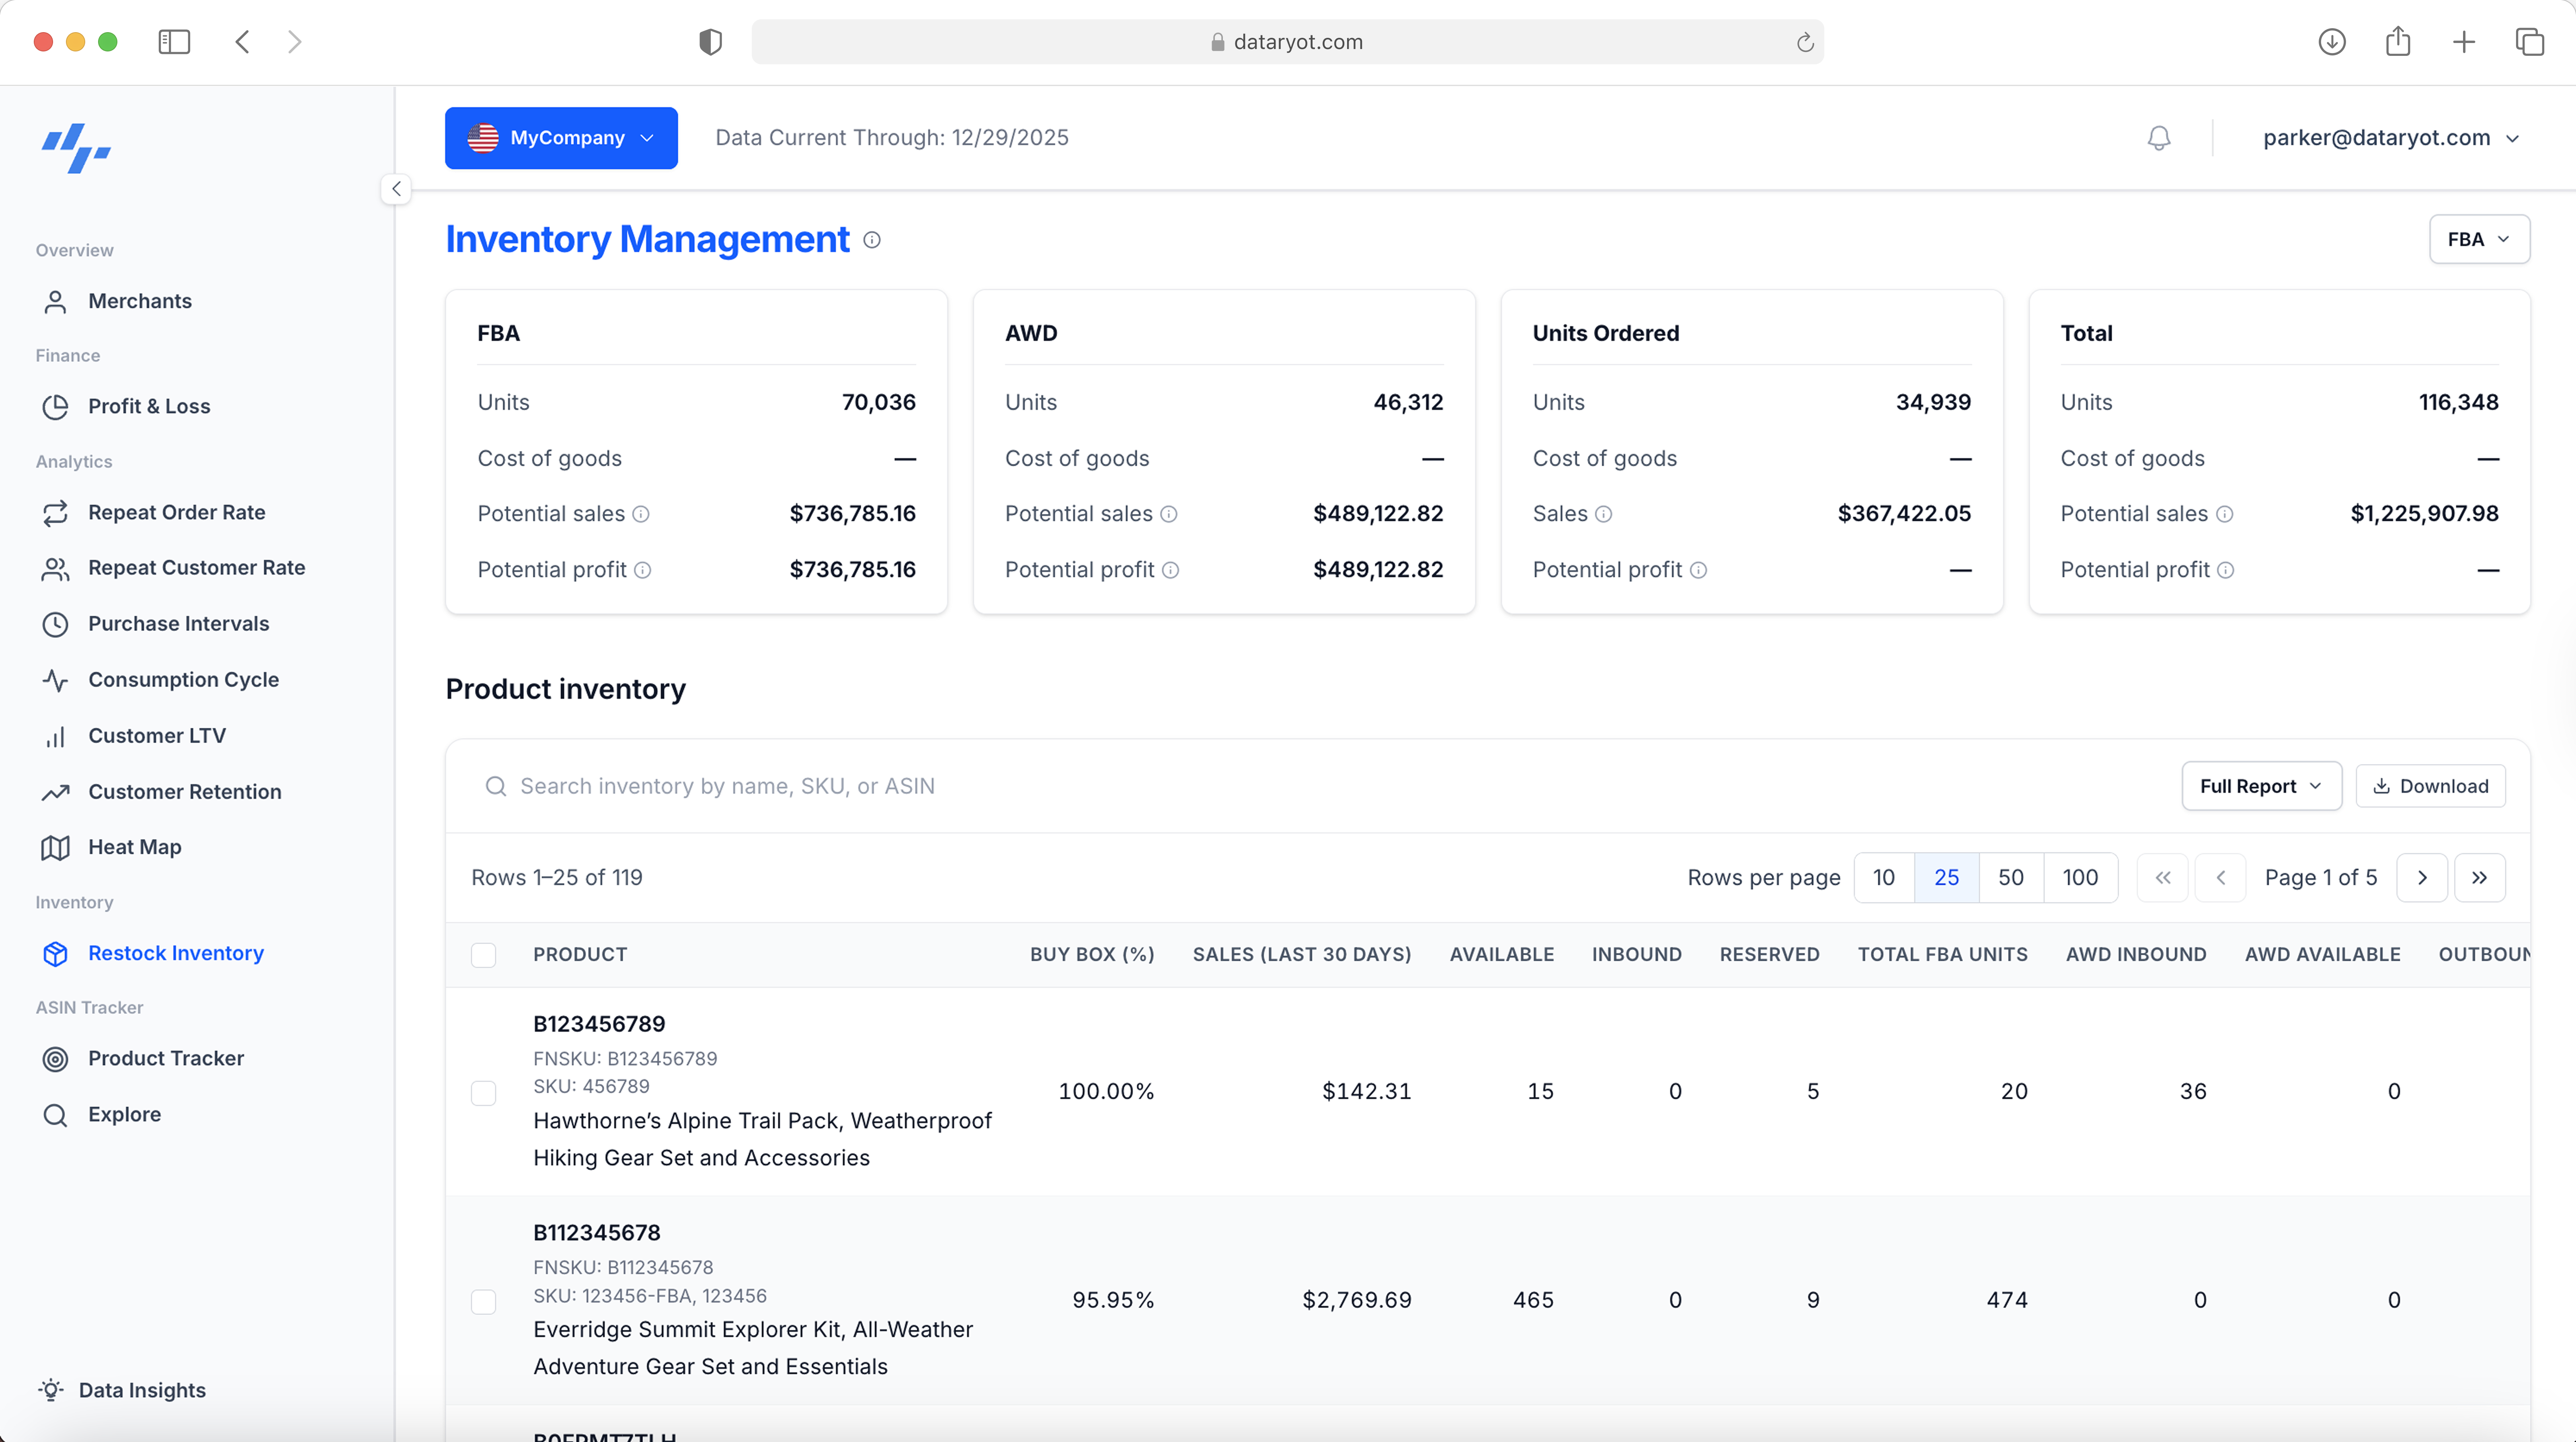
Task: Open Data Insights from the sidebar
Action: (x=142, y=1390)
